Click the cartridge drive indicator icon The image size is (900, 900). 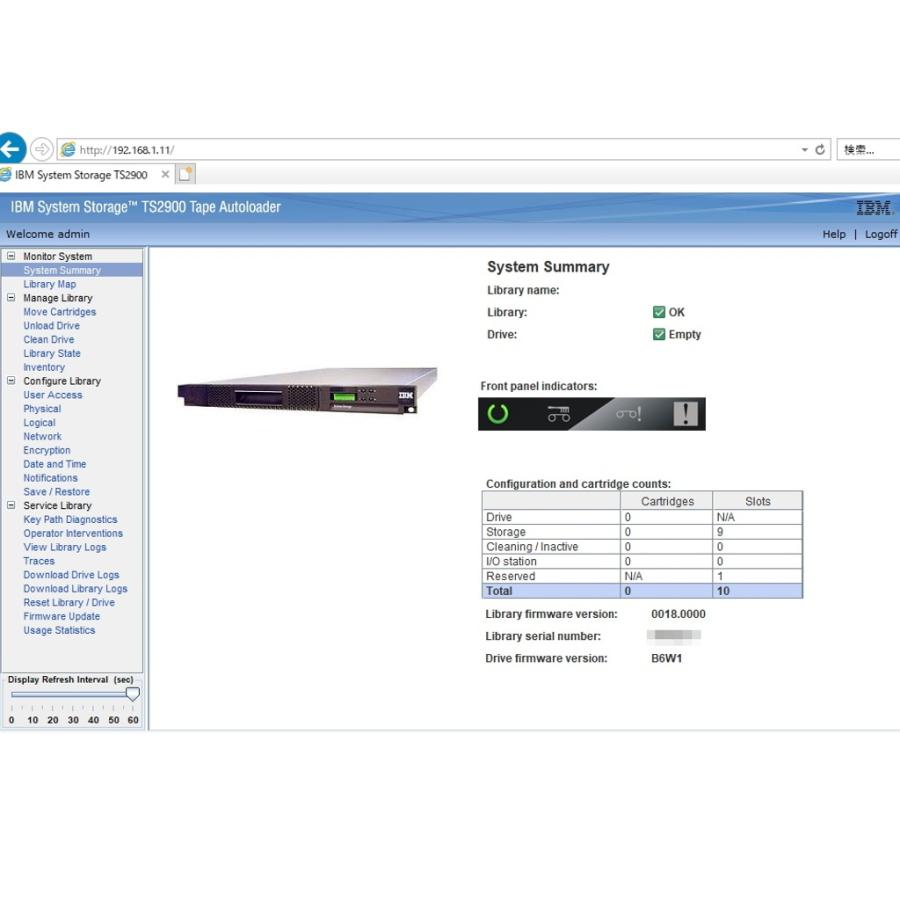[x=558, y=414]
